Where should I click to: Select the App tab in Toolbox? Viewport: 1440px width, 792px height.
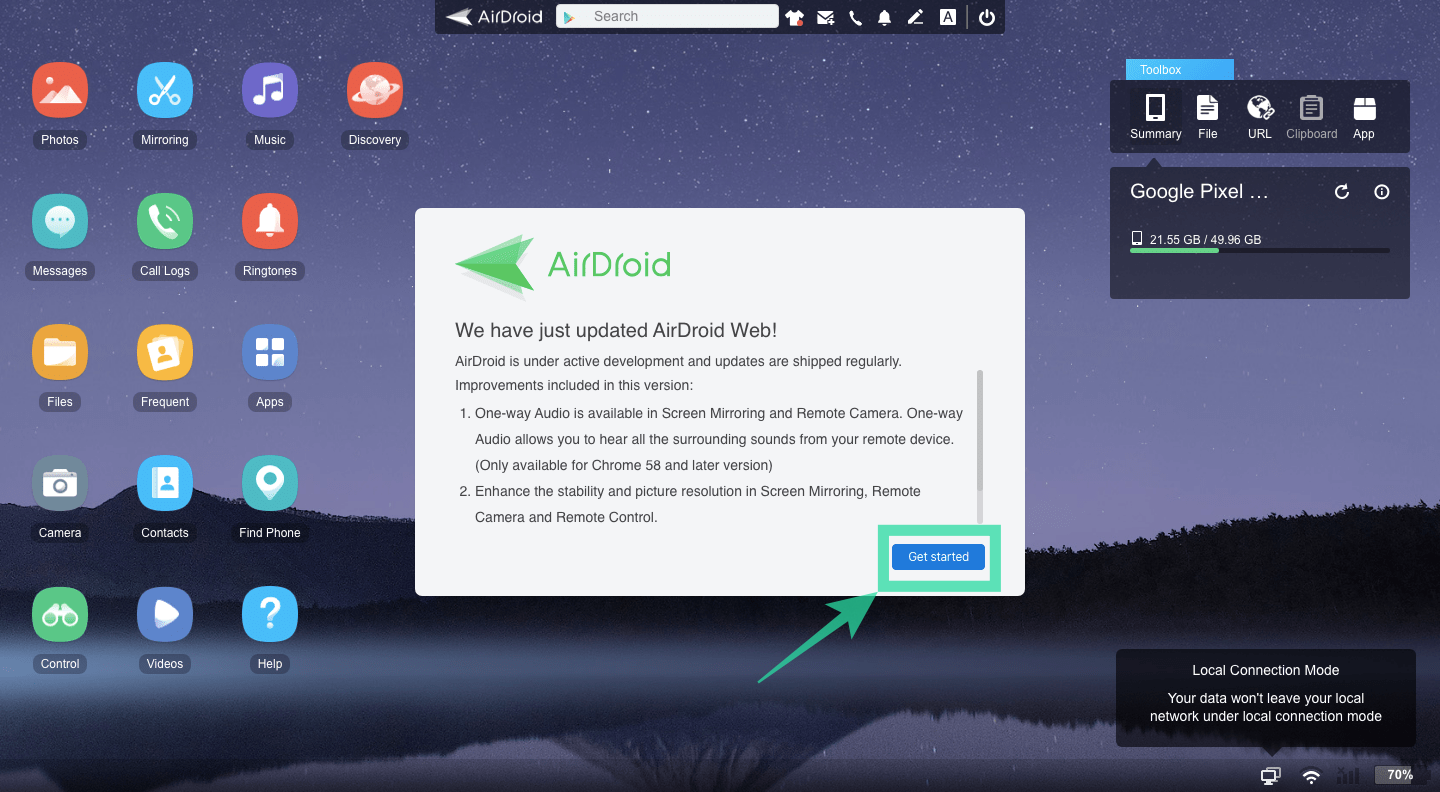[1364, 117]
